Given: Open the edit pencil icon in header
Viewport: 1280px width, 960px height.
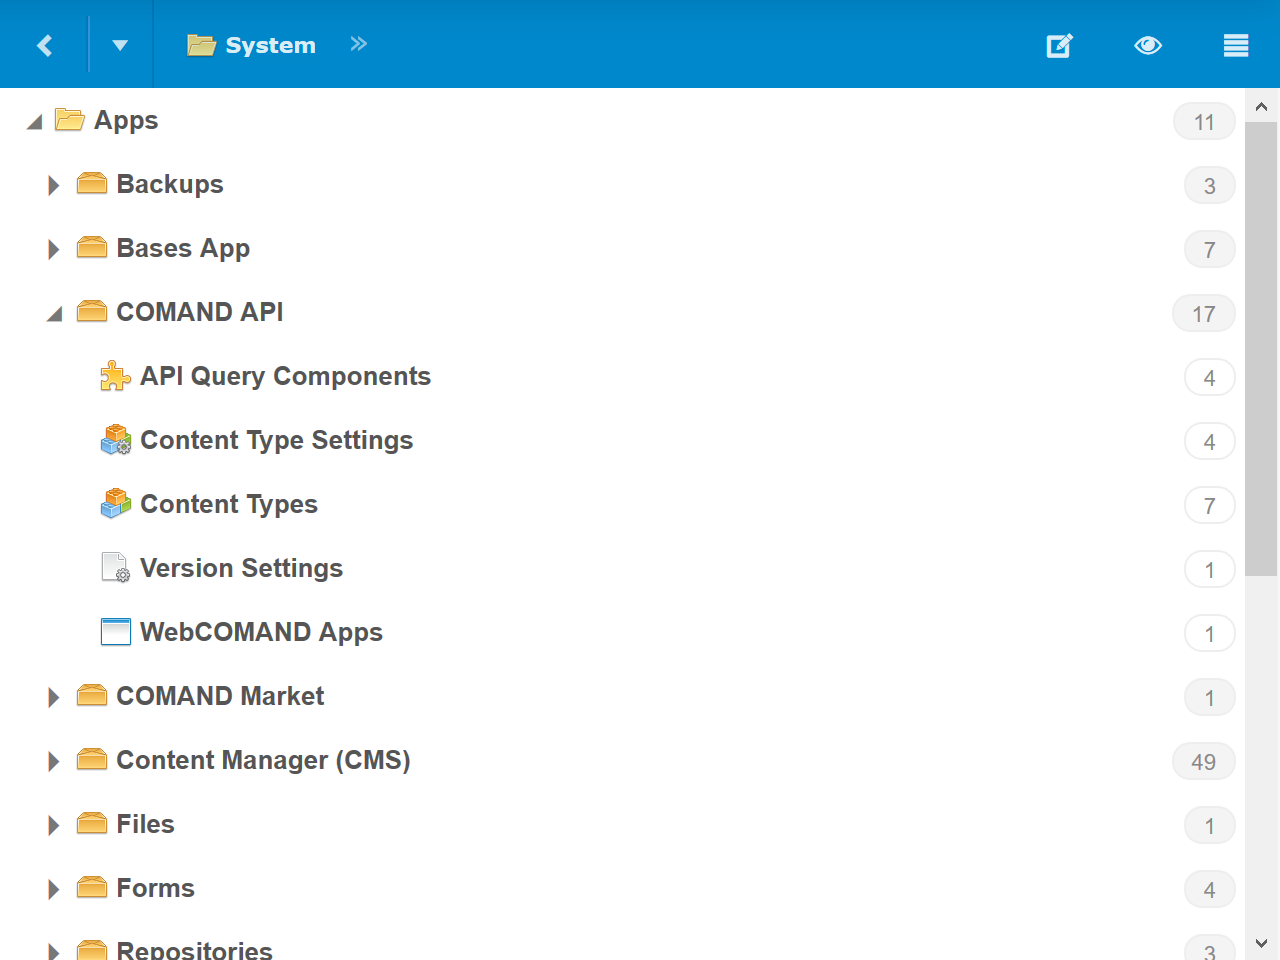Looking at the screenshot, I should 1059,45.
